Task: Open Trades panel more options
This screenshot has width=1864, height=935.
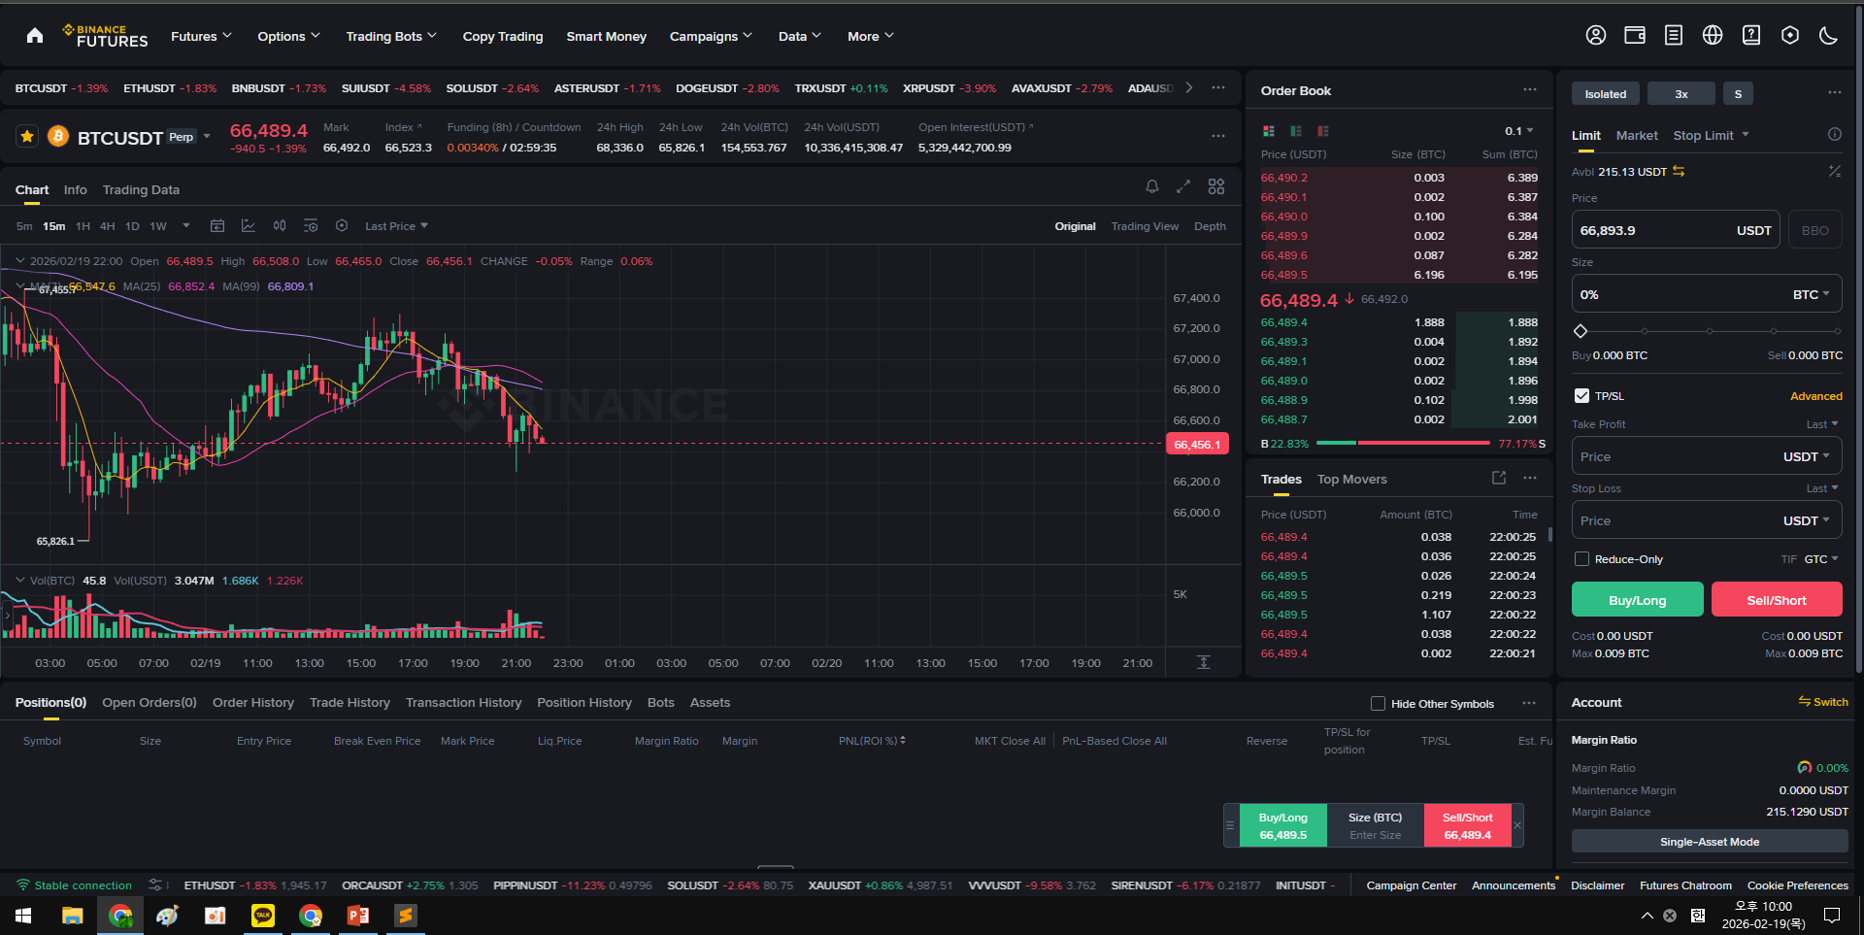Action: pos(1530,479)
